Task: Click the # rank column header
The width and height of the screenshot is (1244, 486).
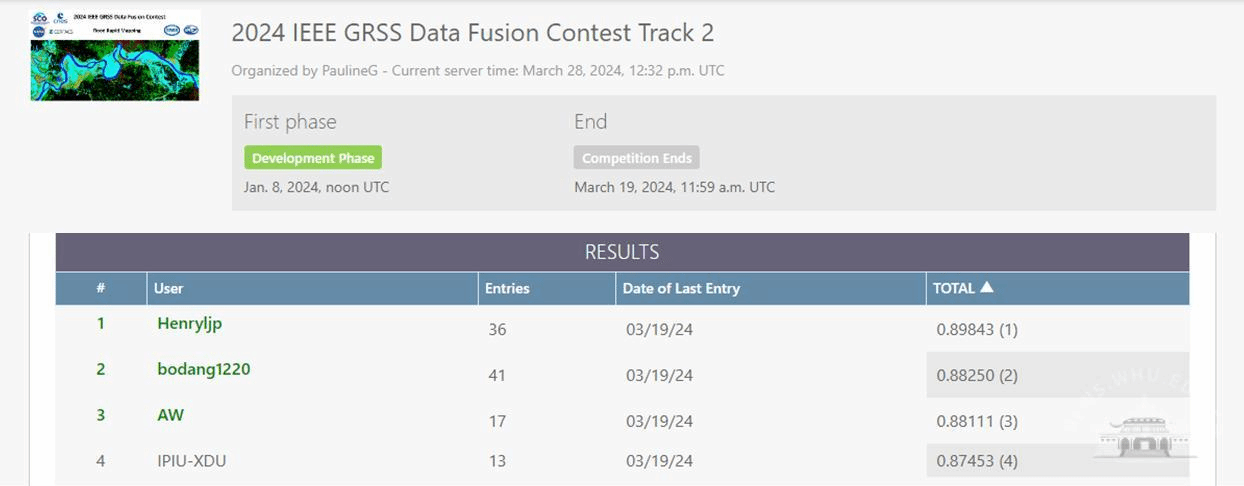Action: click(x=101, y=288)
